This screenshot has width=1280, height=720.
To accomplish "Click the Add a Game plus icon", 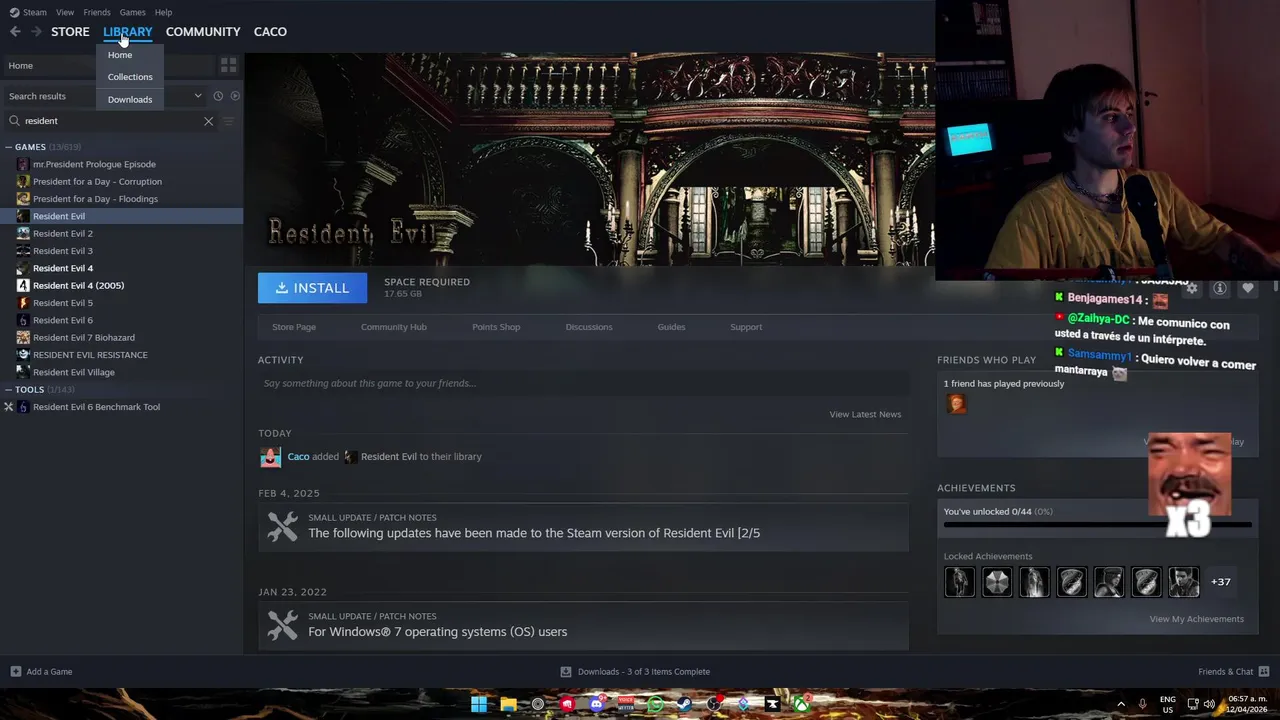I will (x=15, y=671).
